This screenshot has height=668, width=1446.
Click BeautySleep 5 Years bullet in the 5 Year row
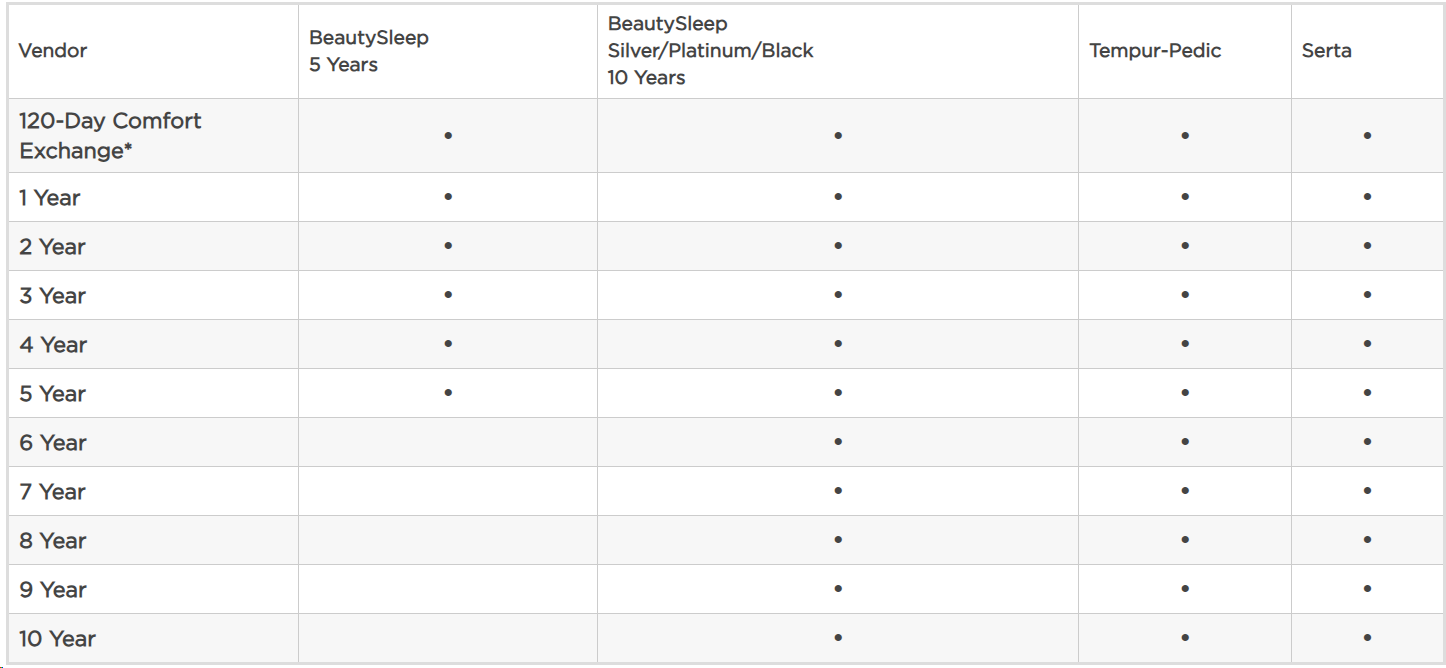tap(448, 393)
